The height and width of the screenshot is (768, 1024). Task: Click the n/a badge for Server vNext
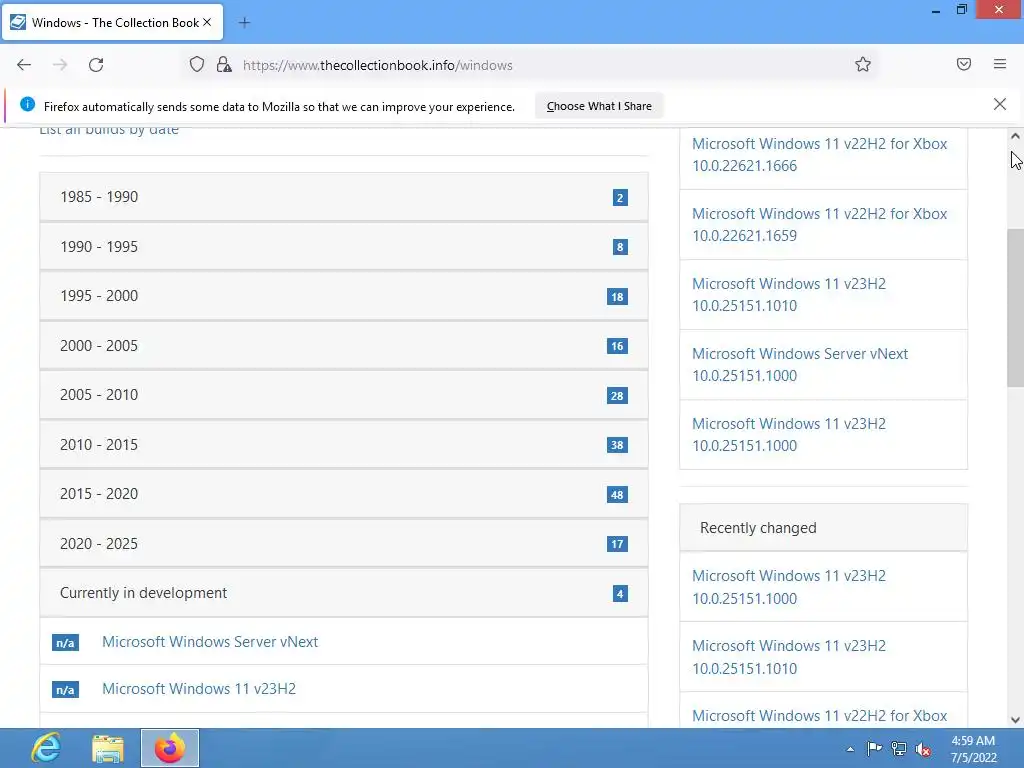65,643
